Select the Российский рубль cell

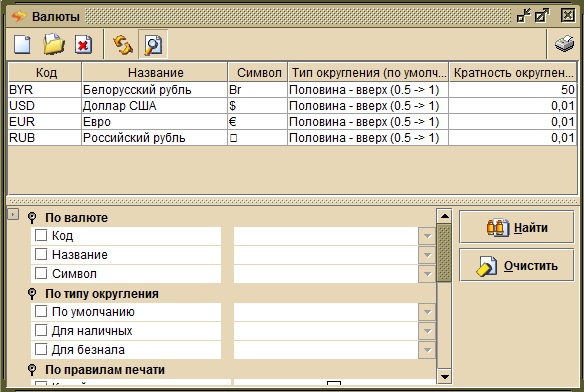point(155,138)
